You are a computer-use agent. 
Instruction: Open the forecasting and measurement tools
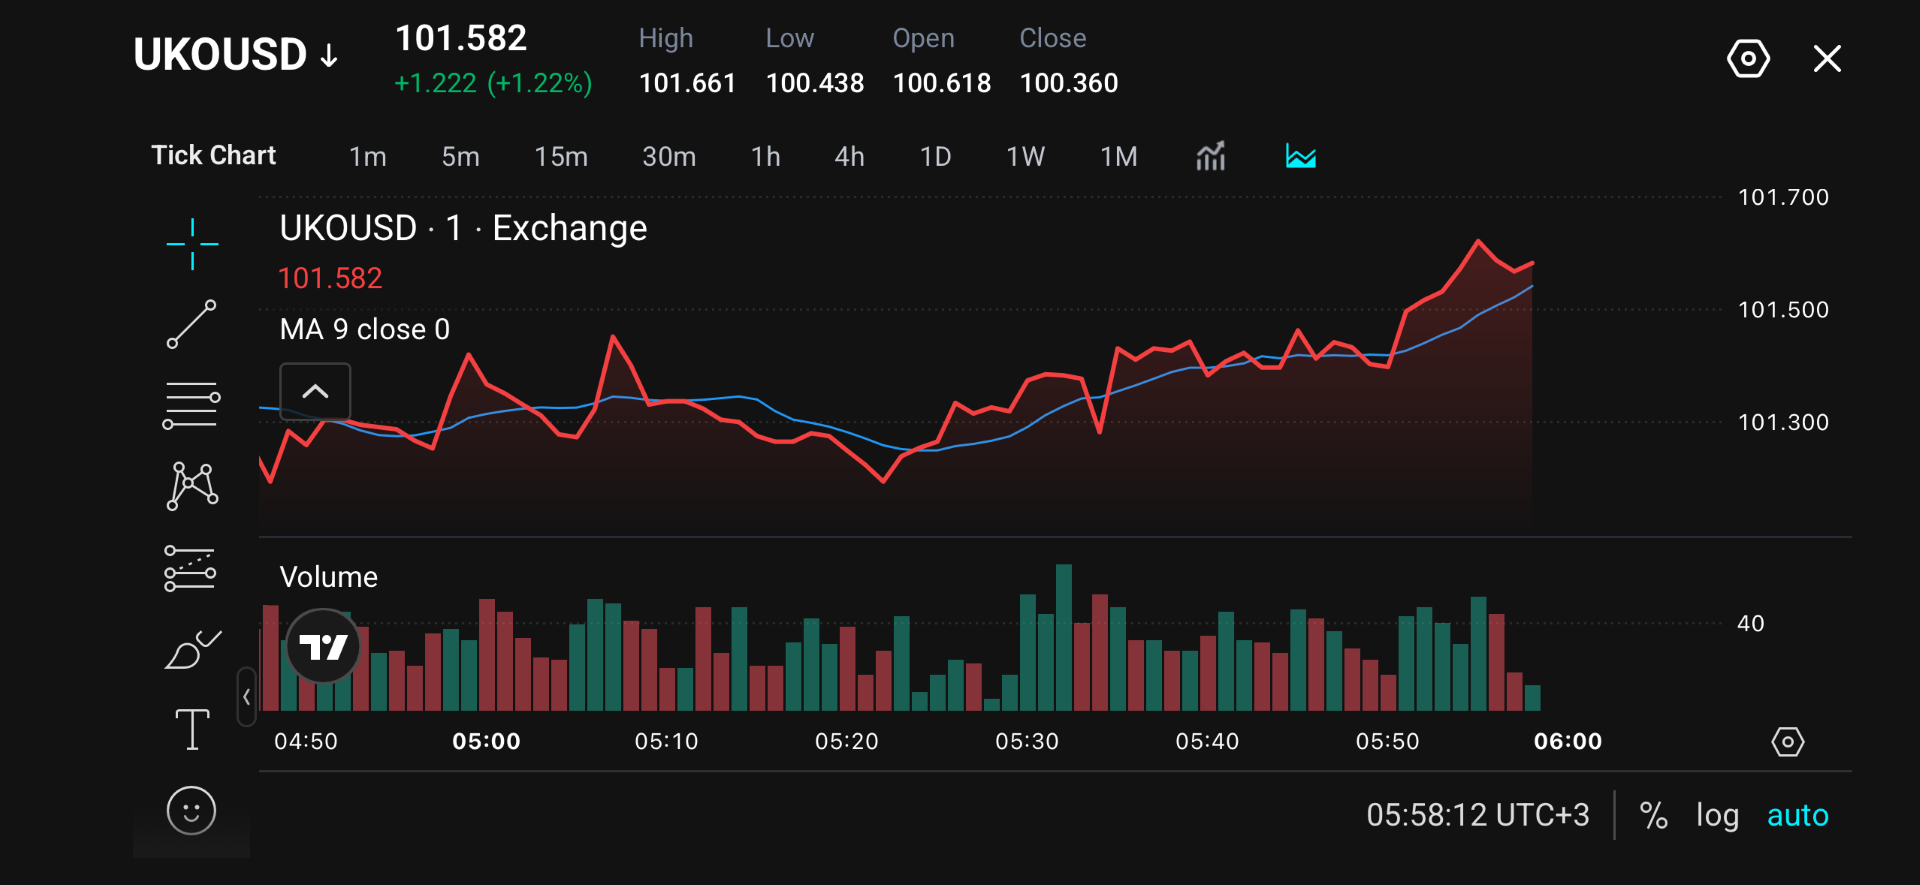[x=190, y=568]
